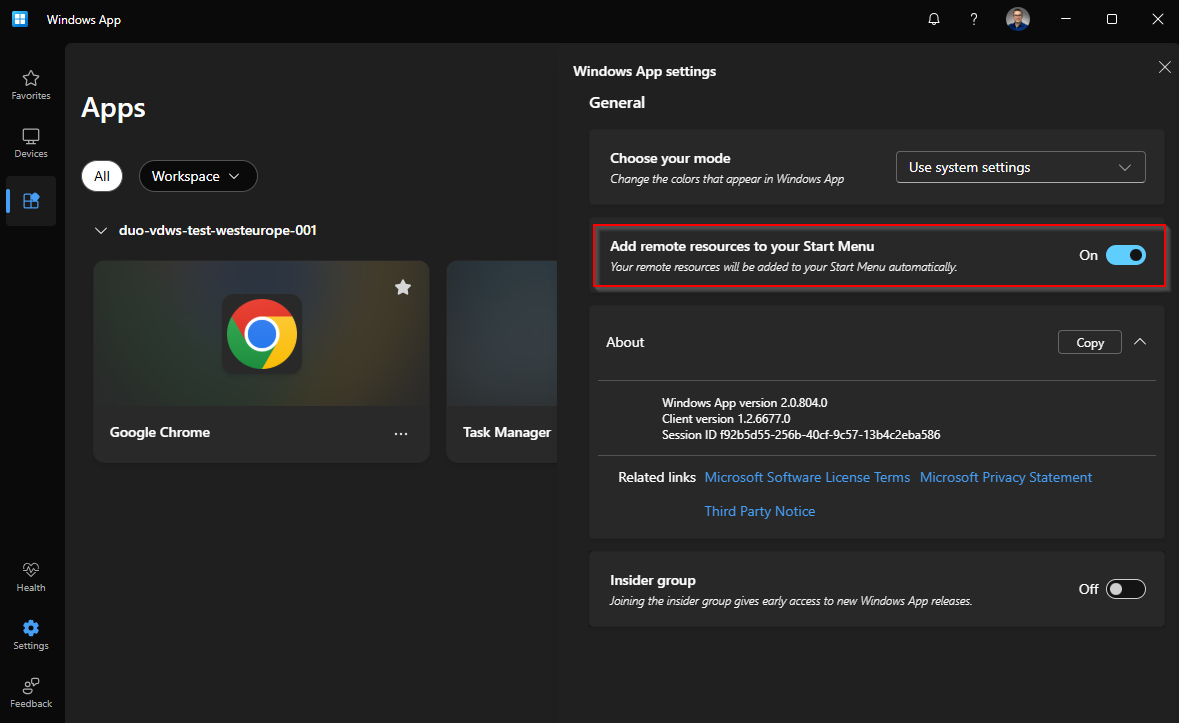Click the Settings gear icon

pos(31,633)
